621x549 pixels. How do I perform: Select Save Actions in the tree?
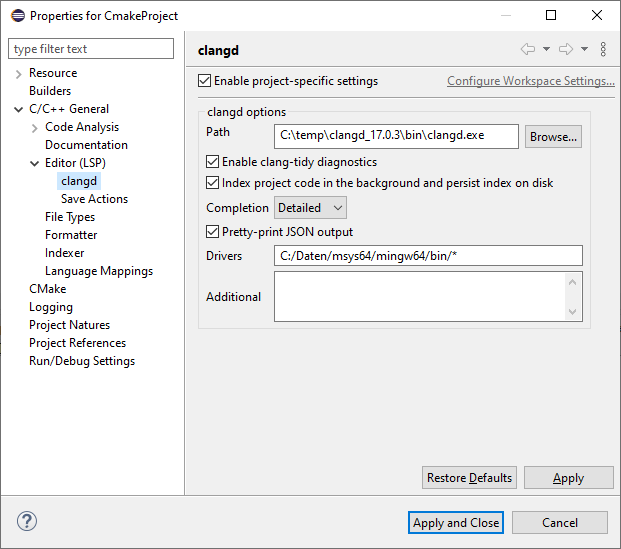pos(94,199)
